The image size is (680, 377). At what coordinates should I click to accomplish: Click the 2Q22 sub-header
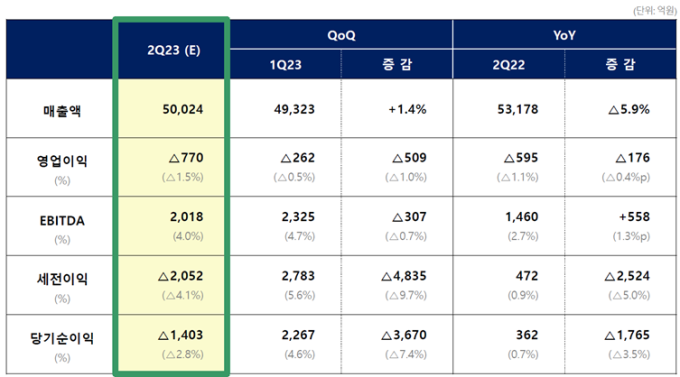pyautogui.click(x=509, y=65)
